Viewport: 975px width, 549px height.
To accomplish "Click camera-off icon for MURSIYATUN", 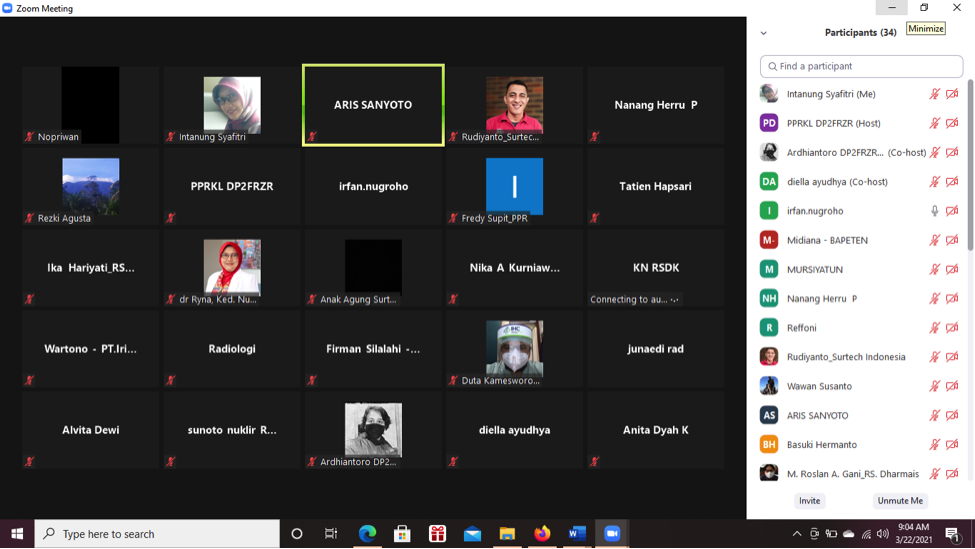I will tap(952, 269).
